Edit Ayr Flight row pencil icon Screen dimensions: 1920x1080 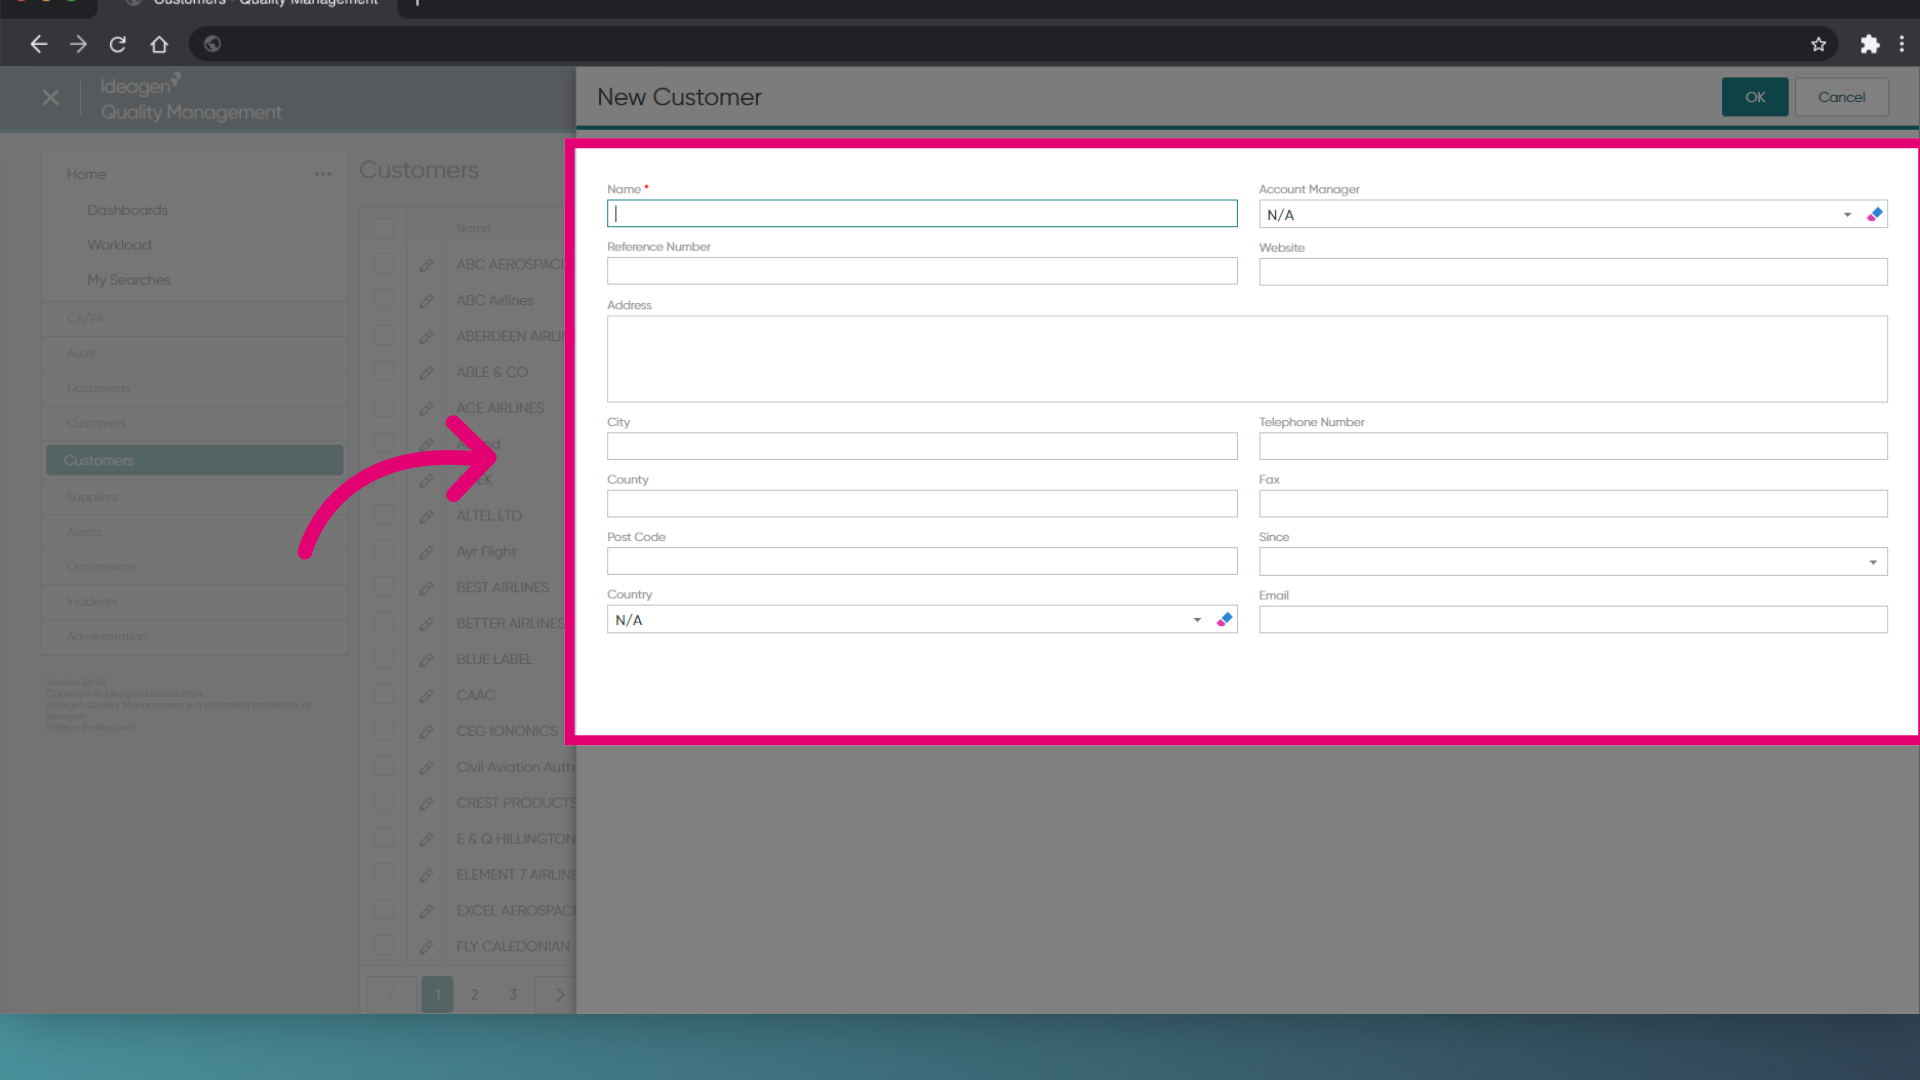(x=426, y=553)
